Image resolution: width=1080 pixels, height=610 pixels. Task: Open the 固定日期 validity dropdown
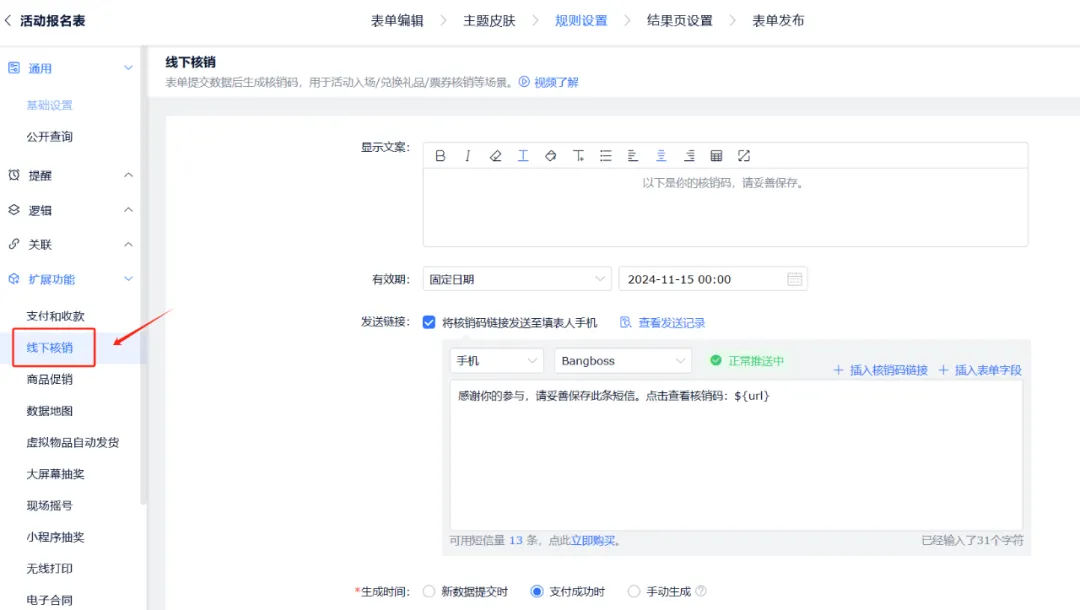(517, 279)
